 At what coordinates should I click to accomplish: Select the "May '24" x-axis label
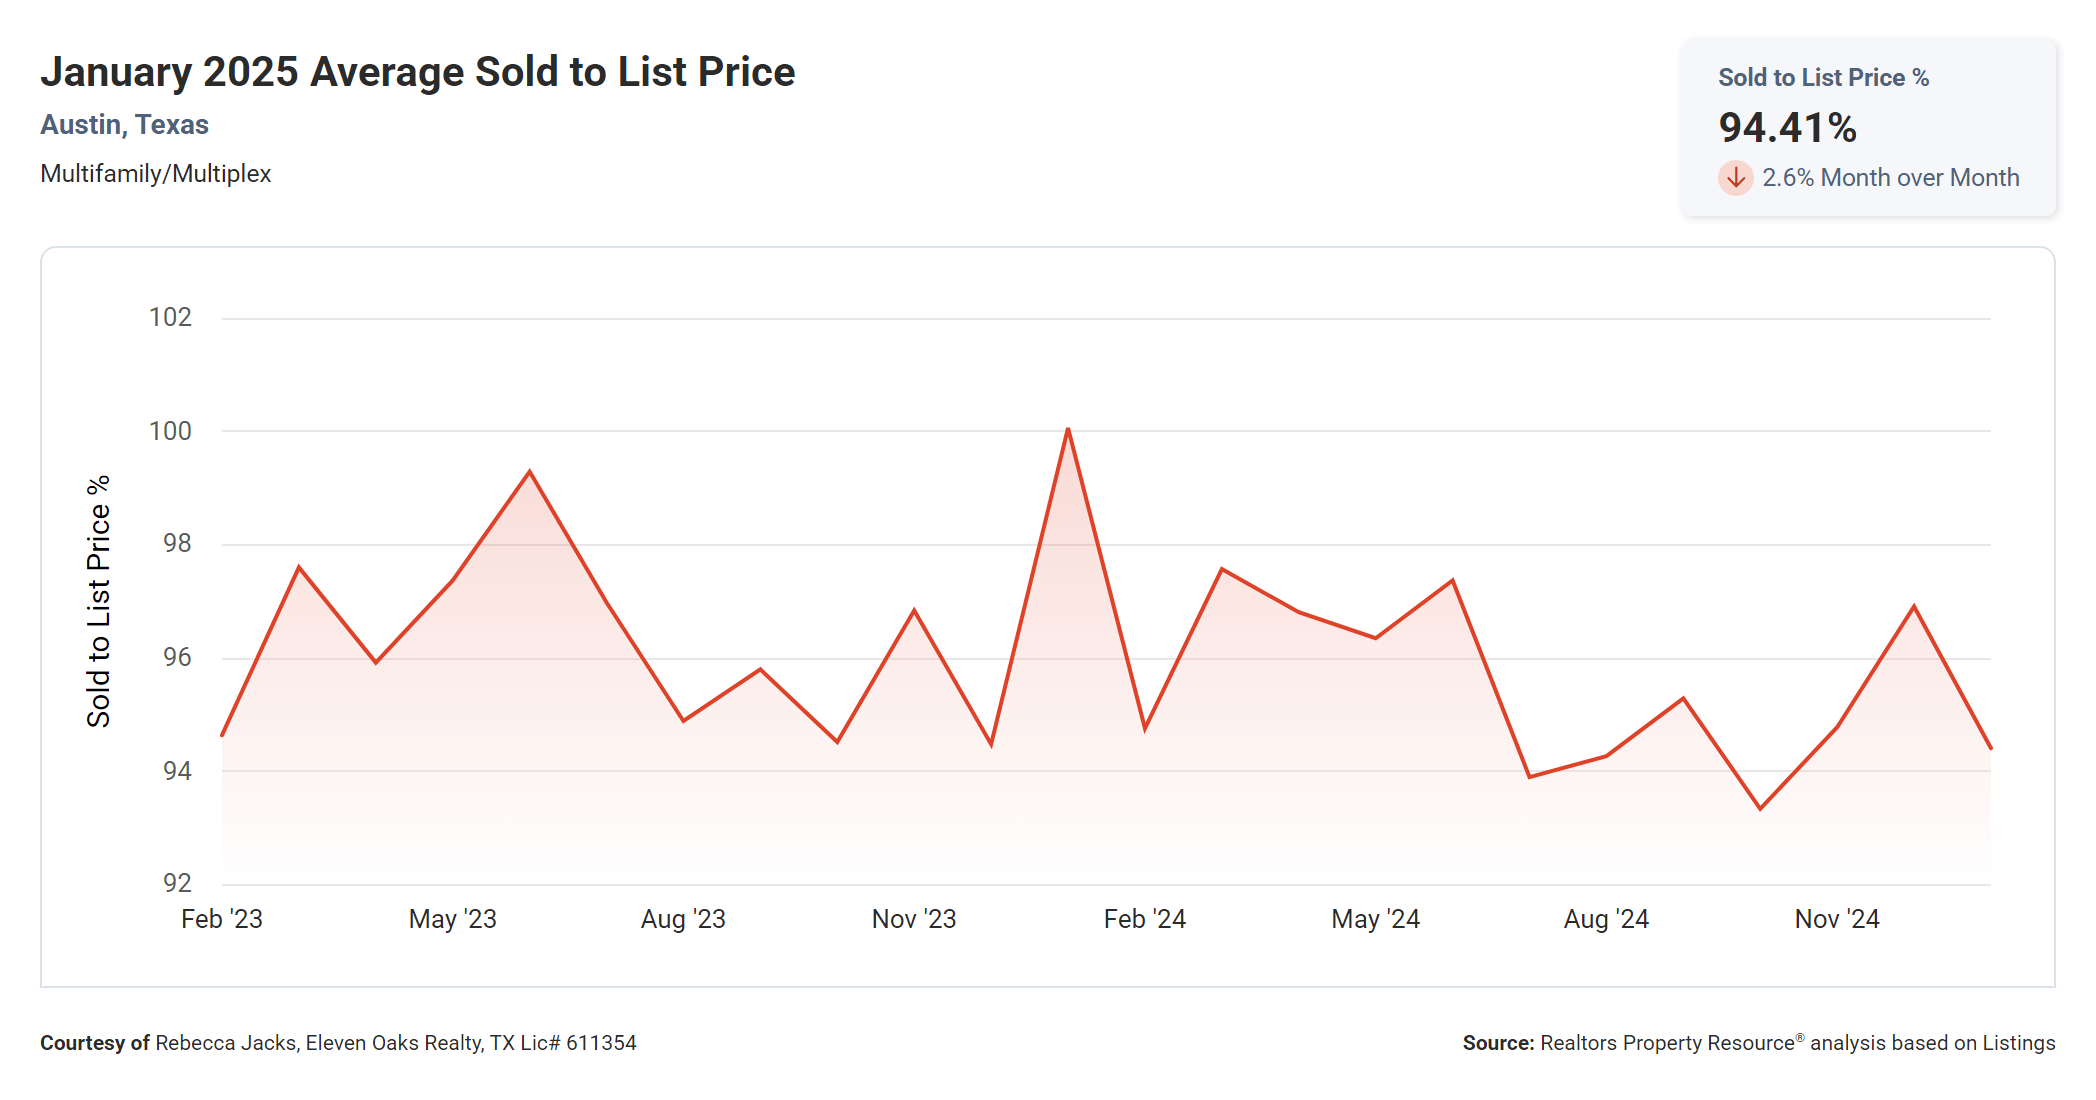point(1375,919)
